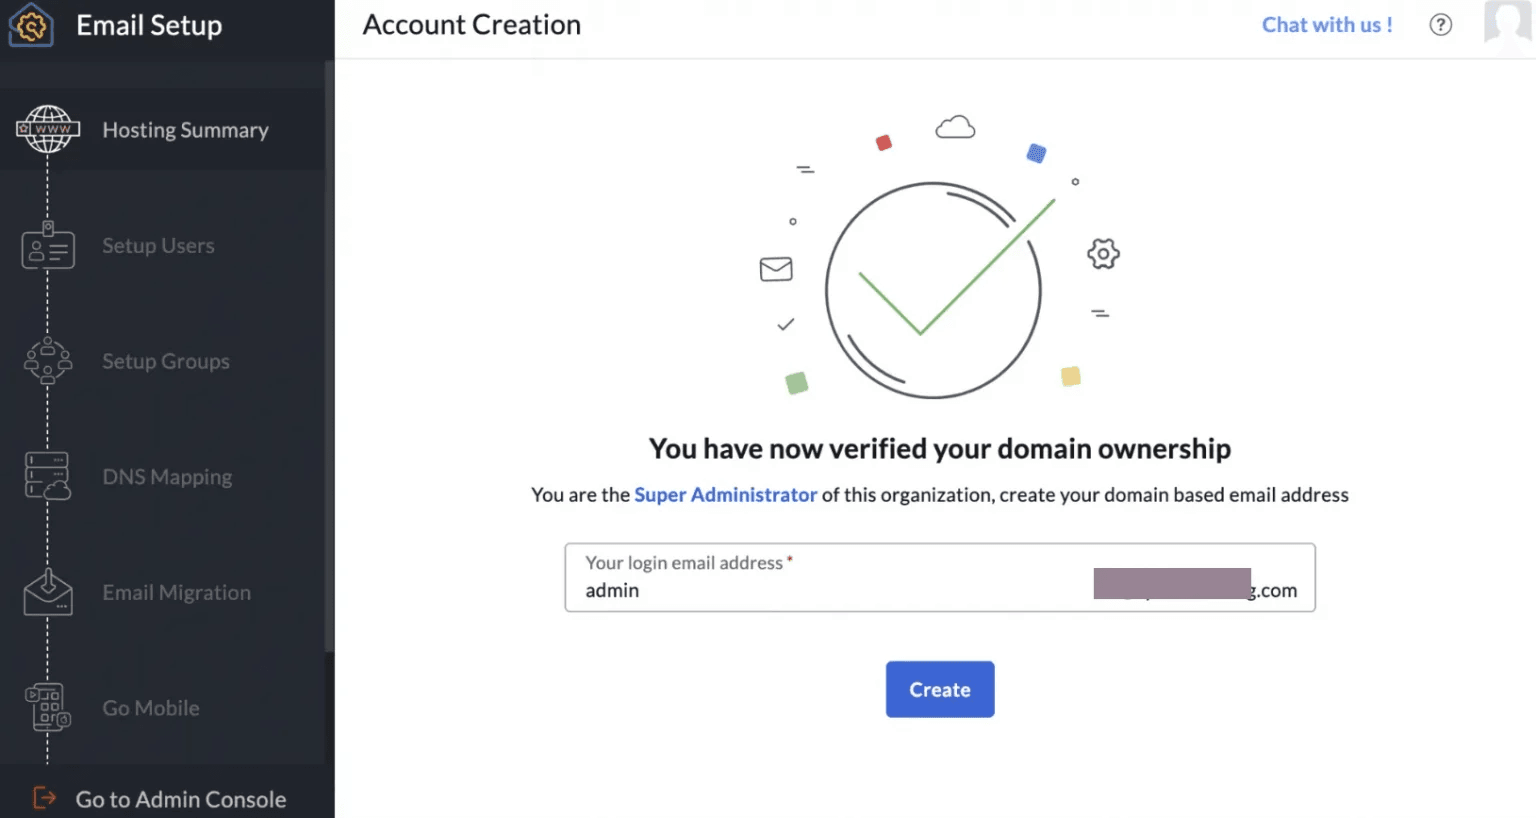
Task: Click the Setup Users ID card icon
Action: [x=47, y=246]
